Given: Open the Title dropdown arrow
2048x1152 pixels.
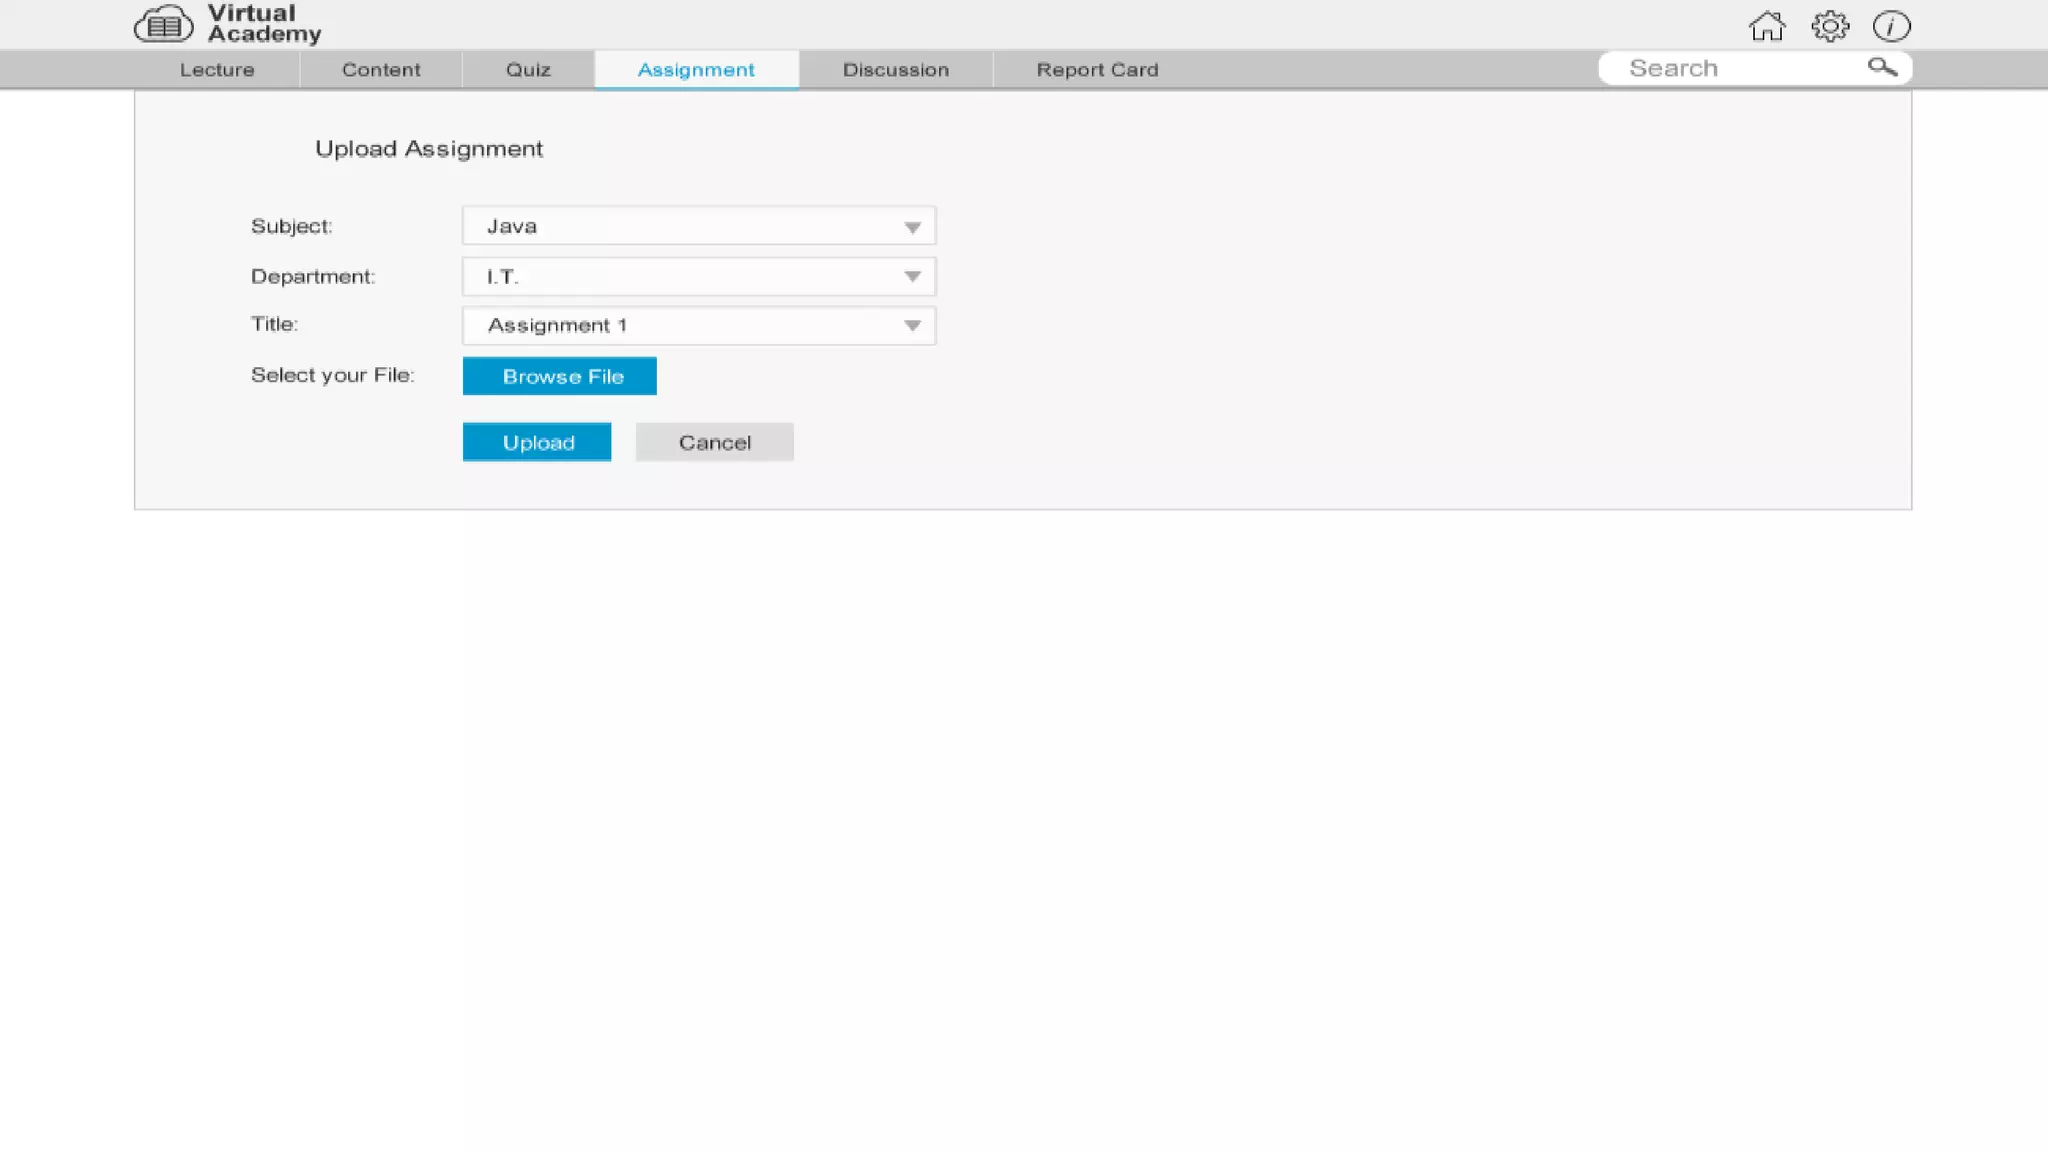Looking at the screenshot, I should (x=912, y=326).
